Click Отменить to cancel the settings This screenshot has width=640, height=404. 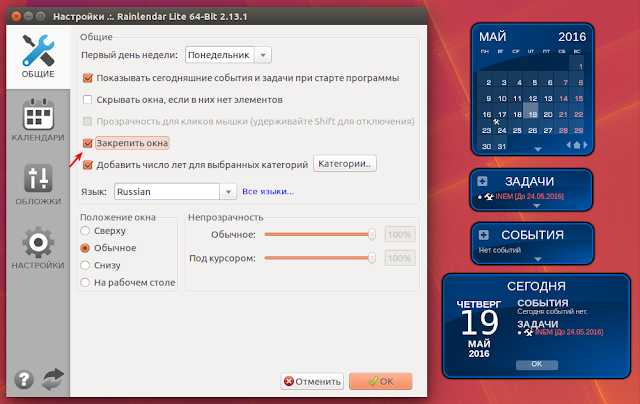312,381
